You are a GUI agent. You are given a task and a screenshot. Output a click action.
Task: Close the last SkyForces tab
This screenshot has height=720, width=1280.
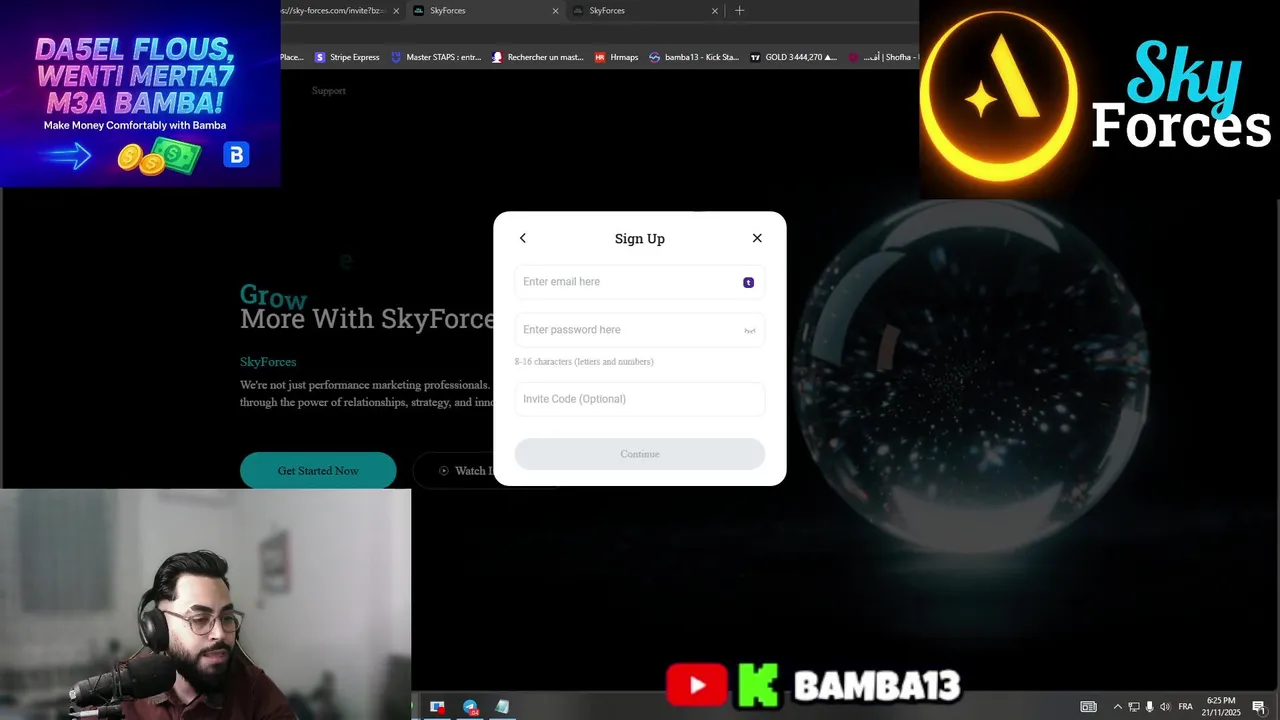(x=715, y=10)
